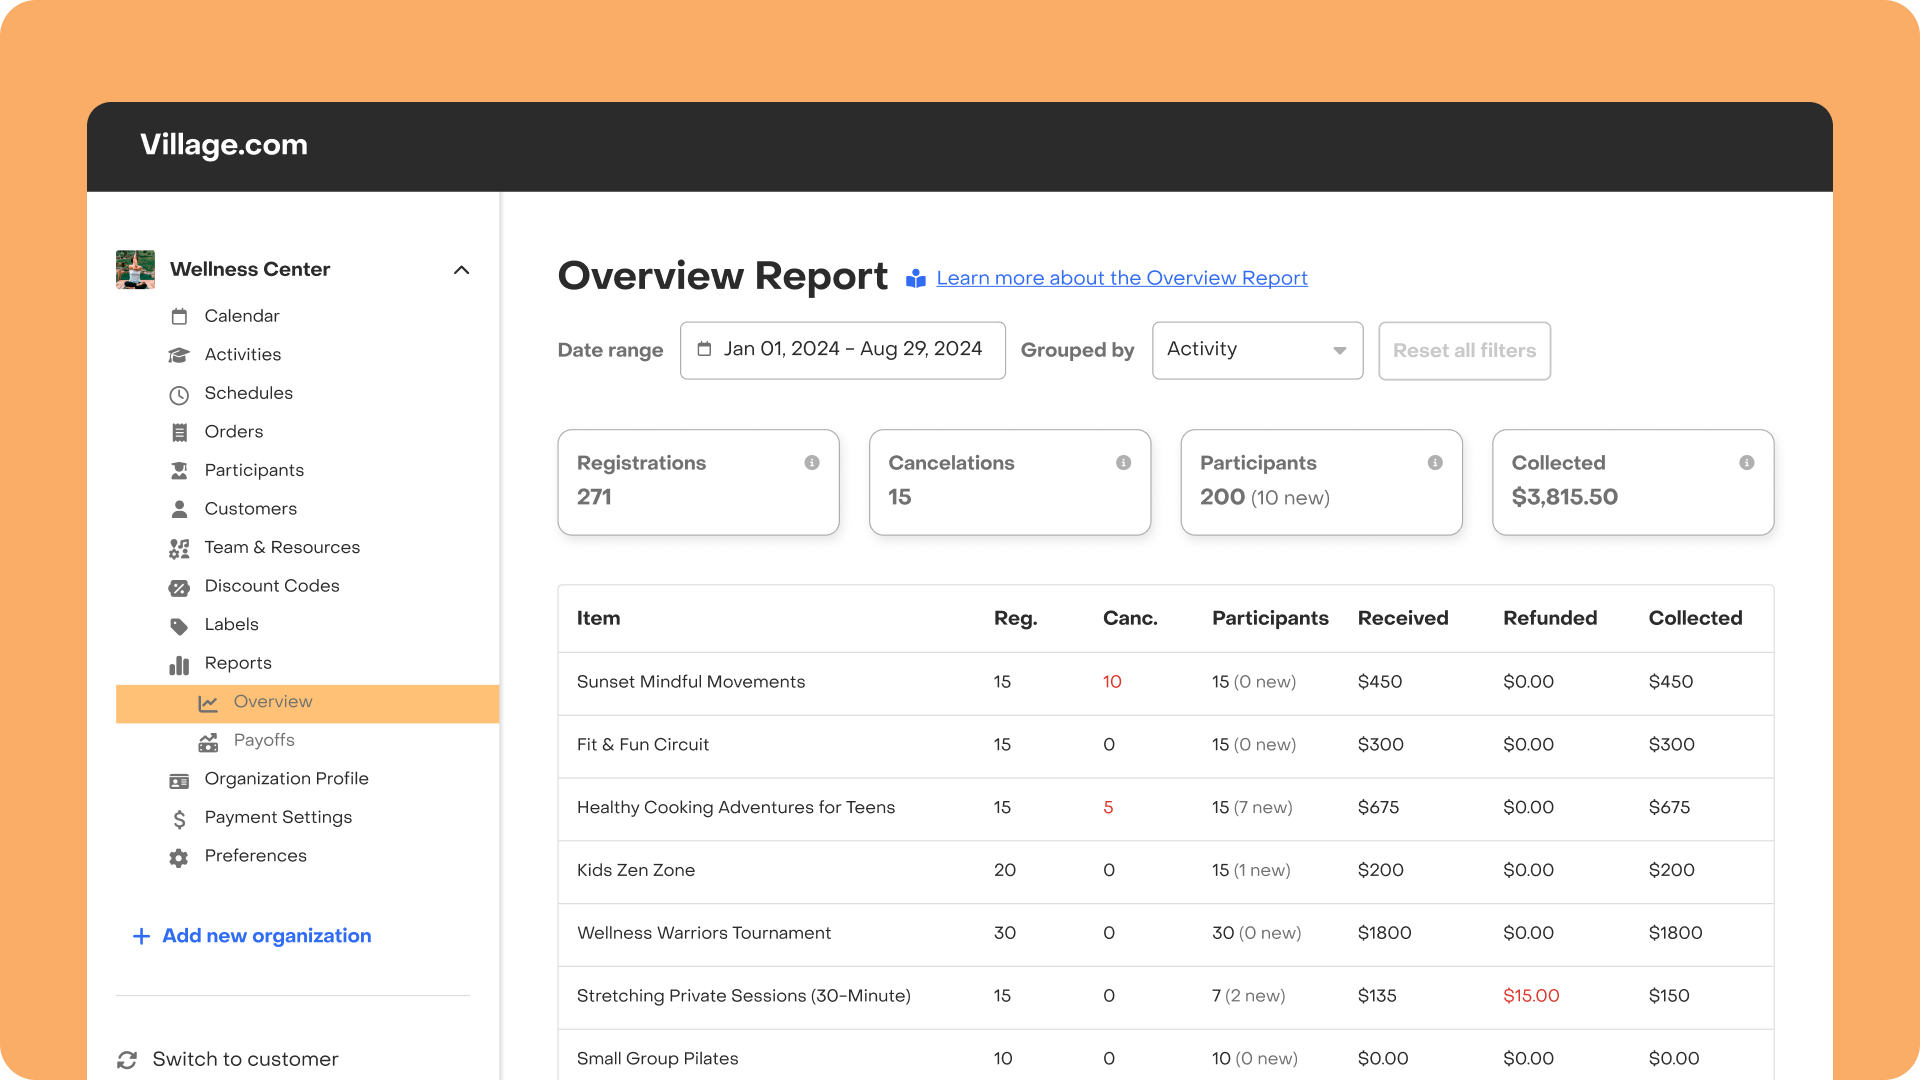This screenshot has height=1080, width=1920.
Task: Select the Overview report sub-item
Action: click(307, 703)
